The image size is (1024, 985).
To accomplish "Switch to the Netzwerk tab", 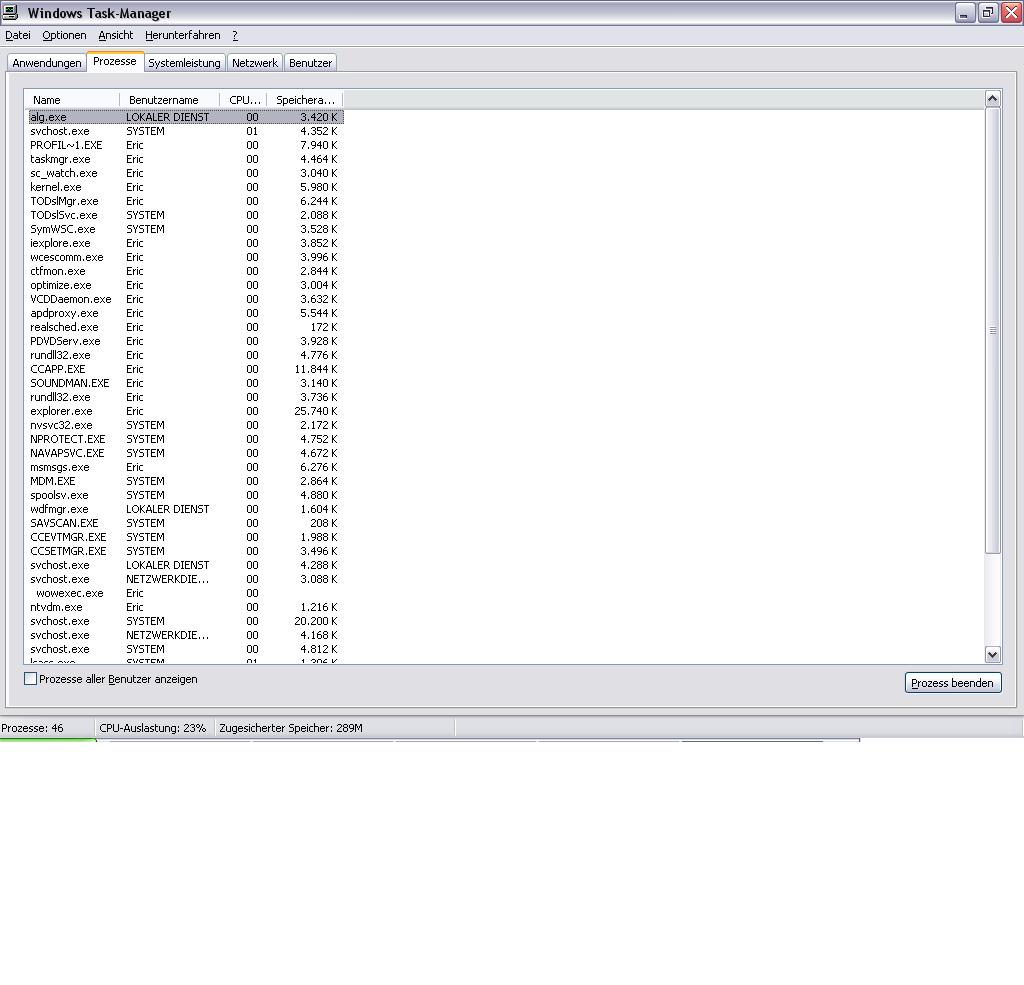I will (255, 63).
